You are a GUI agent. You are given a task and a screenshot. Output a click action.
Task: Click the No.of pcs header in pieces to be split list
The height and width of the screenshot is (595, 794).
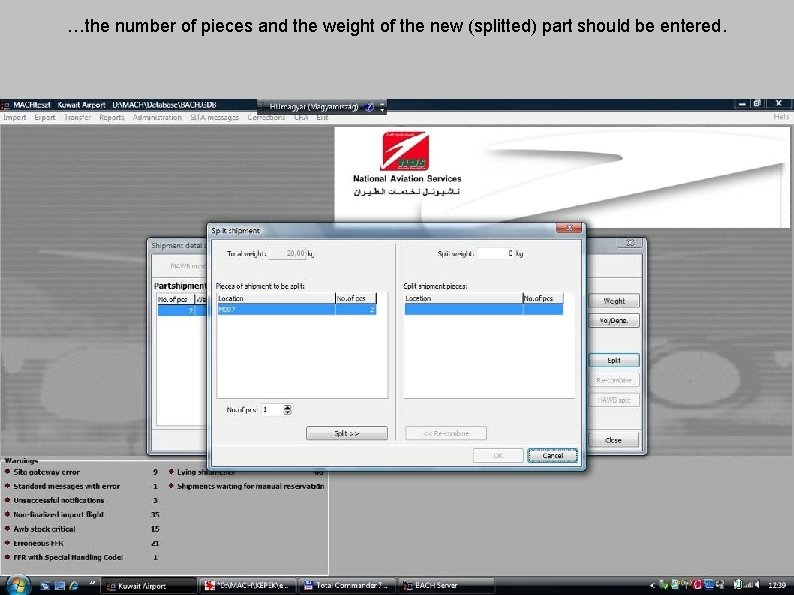point(355,298)
